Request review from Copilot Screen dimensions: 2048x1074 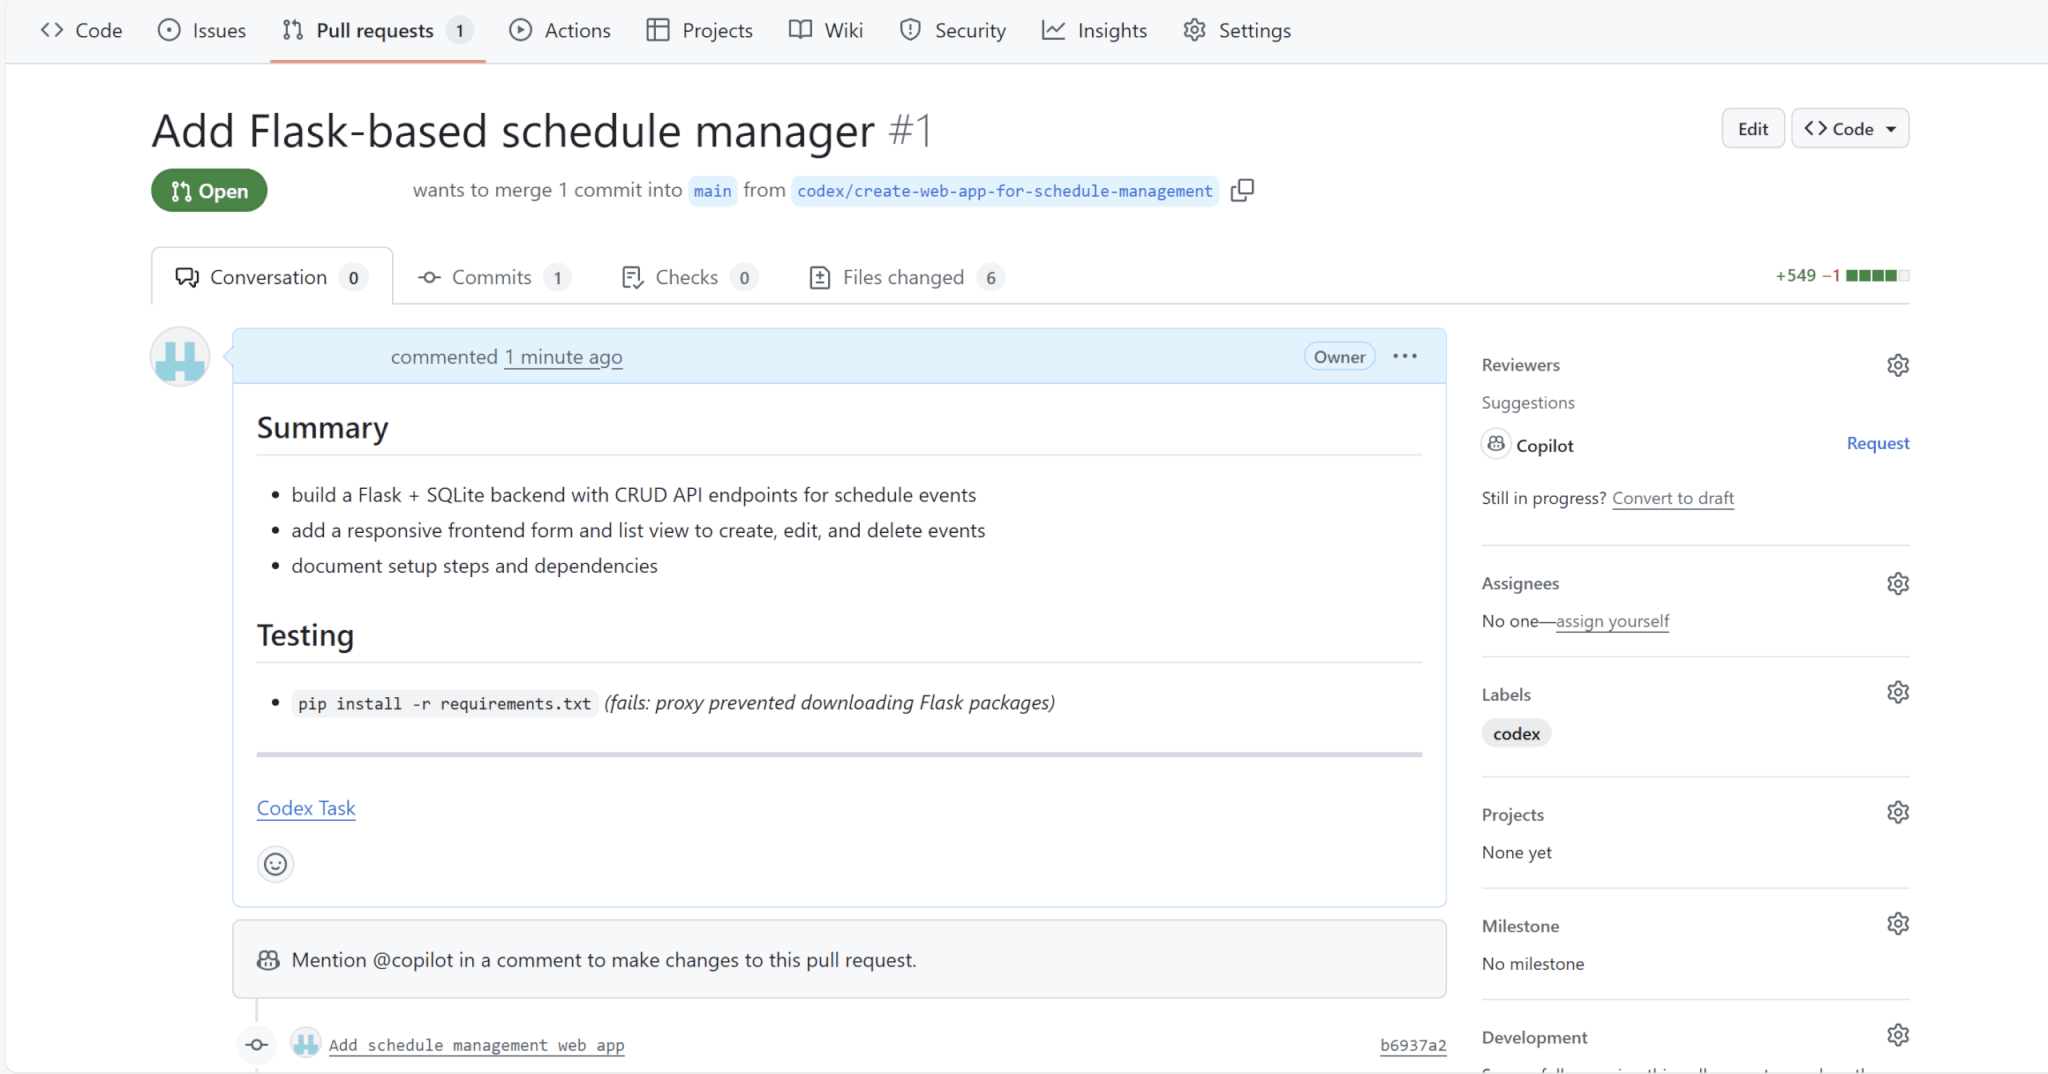(1877, 443)
